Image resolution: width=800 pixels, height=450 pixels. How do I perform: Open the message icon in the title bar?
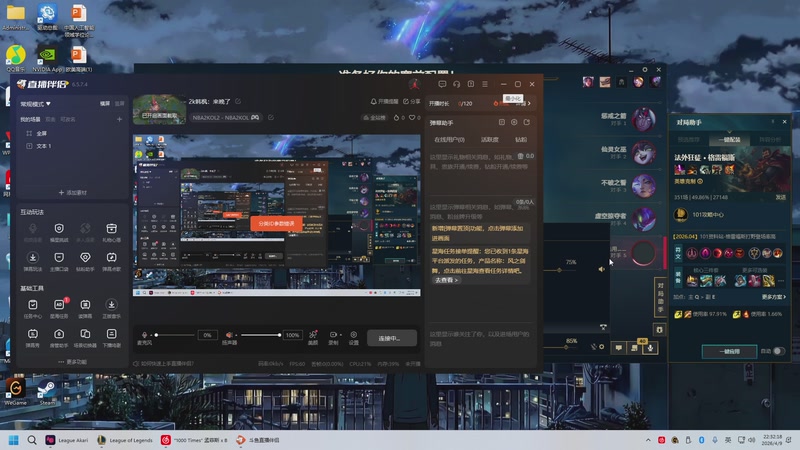coord(442,84)
